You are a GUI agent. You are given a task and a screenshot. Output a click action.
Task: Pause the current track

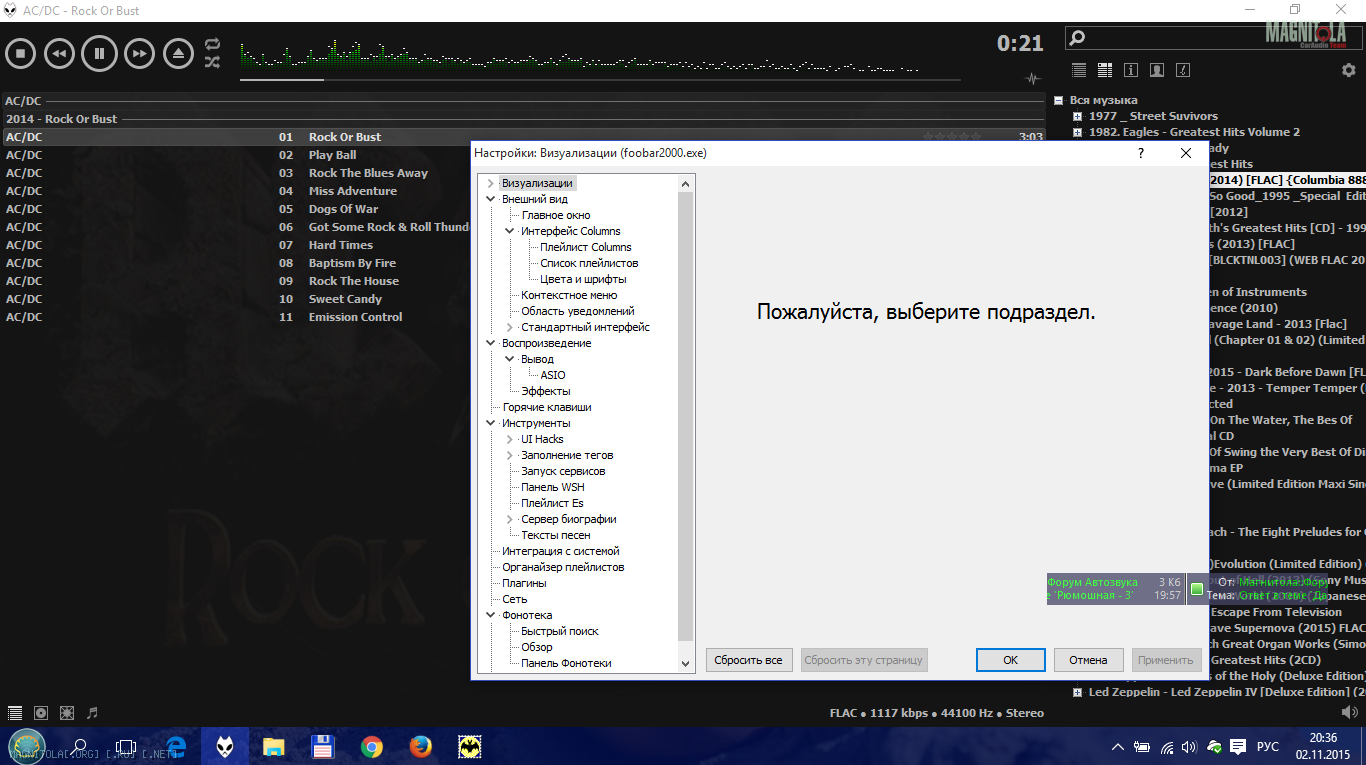[99, 53]
